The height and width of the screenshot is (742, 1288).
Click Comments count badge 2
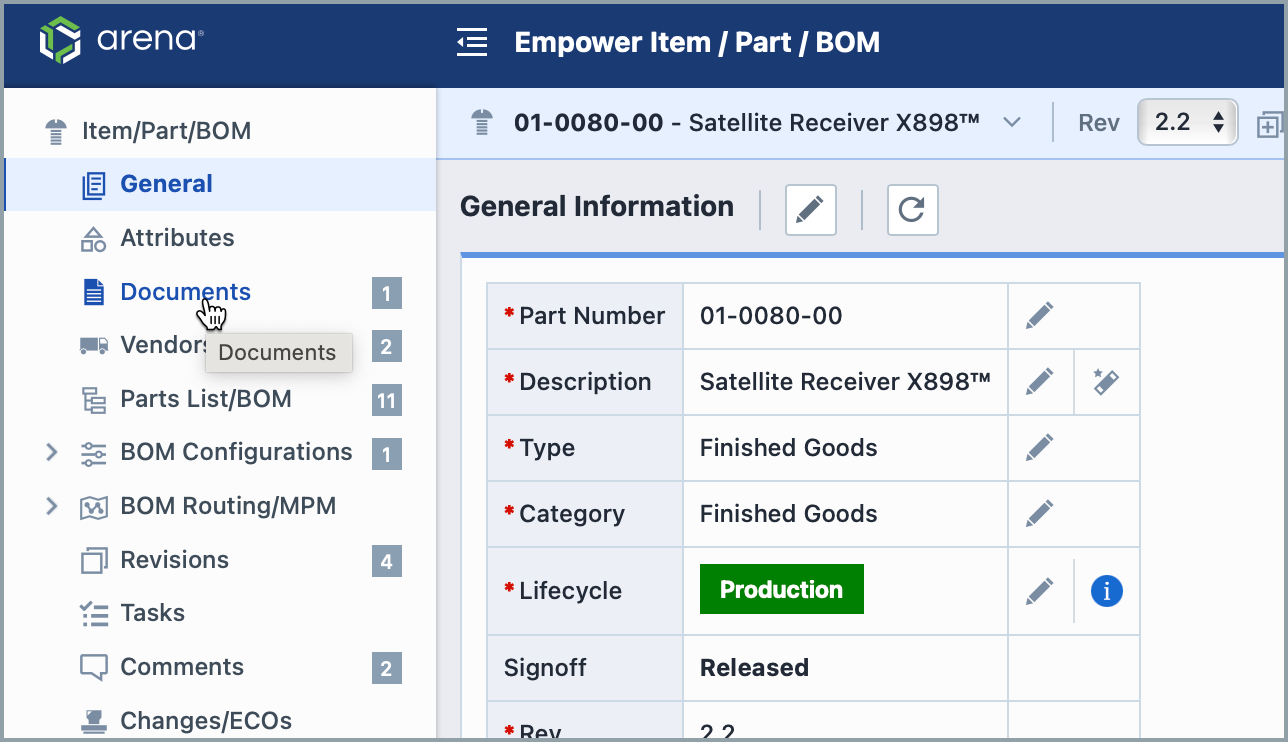tap(387, 669)
